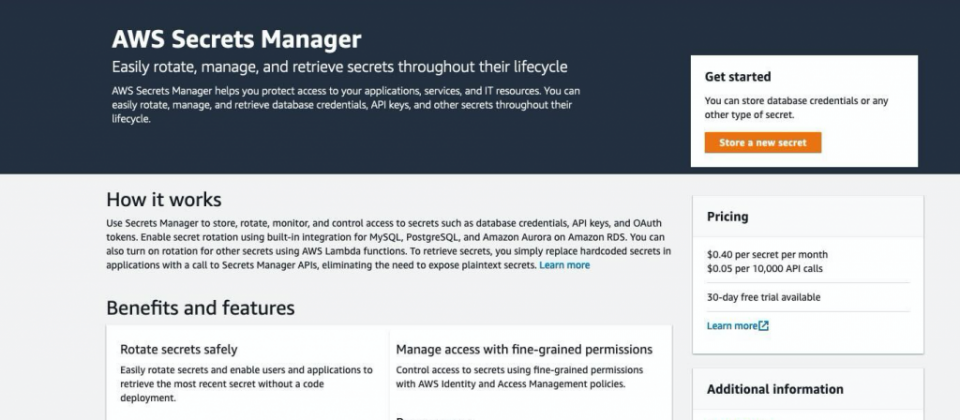Click the $0.05 per 10,000 API calls line
960x420 pixels.
pos(765,269)
